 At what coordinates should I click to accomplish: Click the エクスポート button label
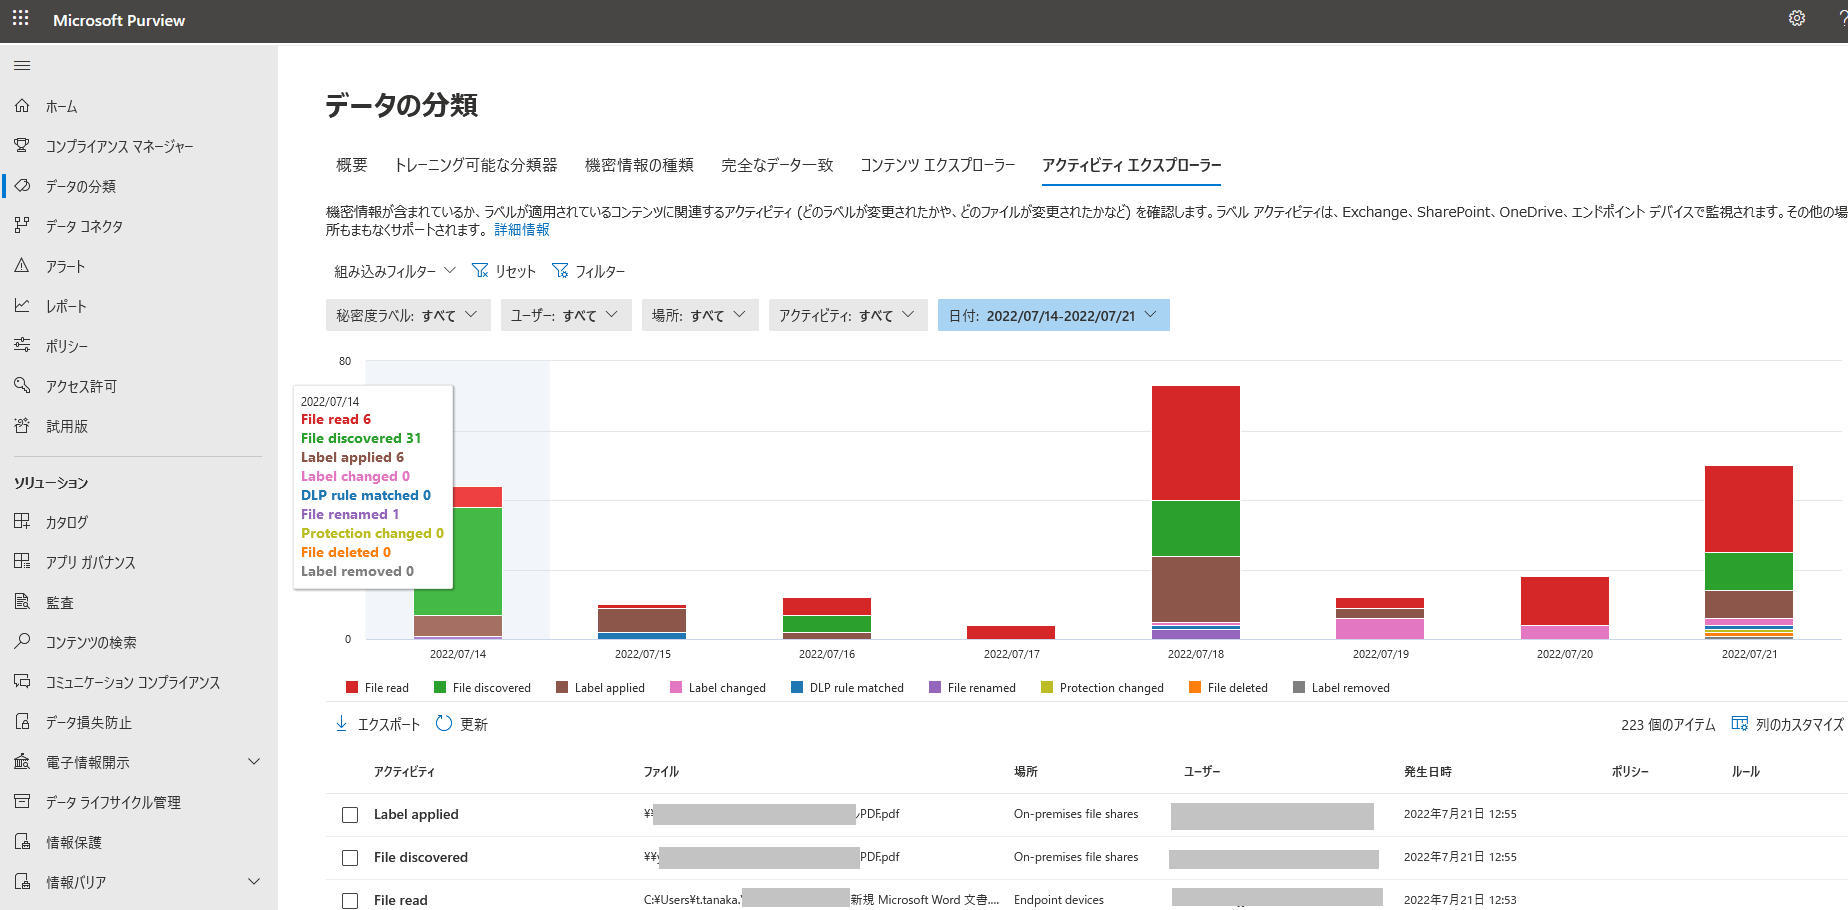[x=389, y=724]
